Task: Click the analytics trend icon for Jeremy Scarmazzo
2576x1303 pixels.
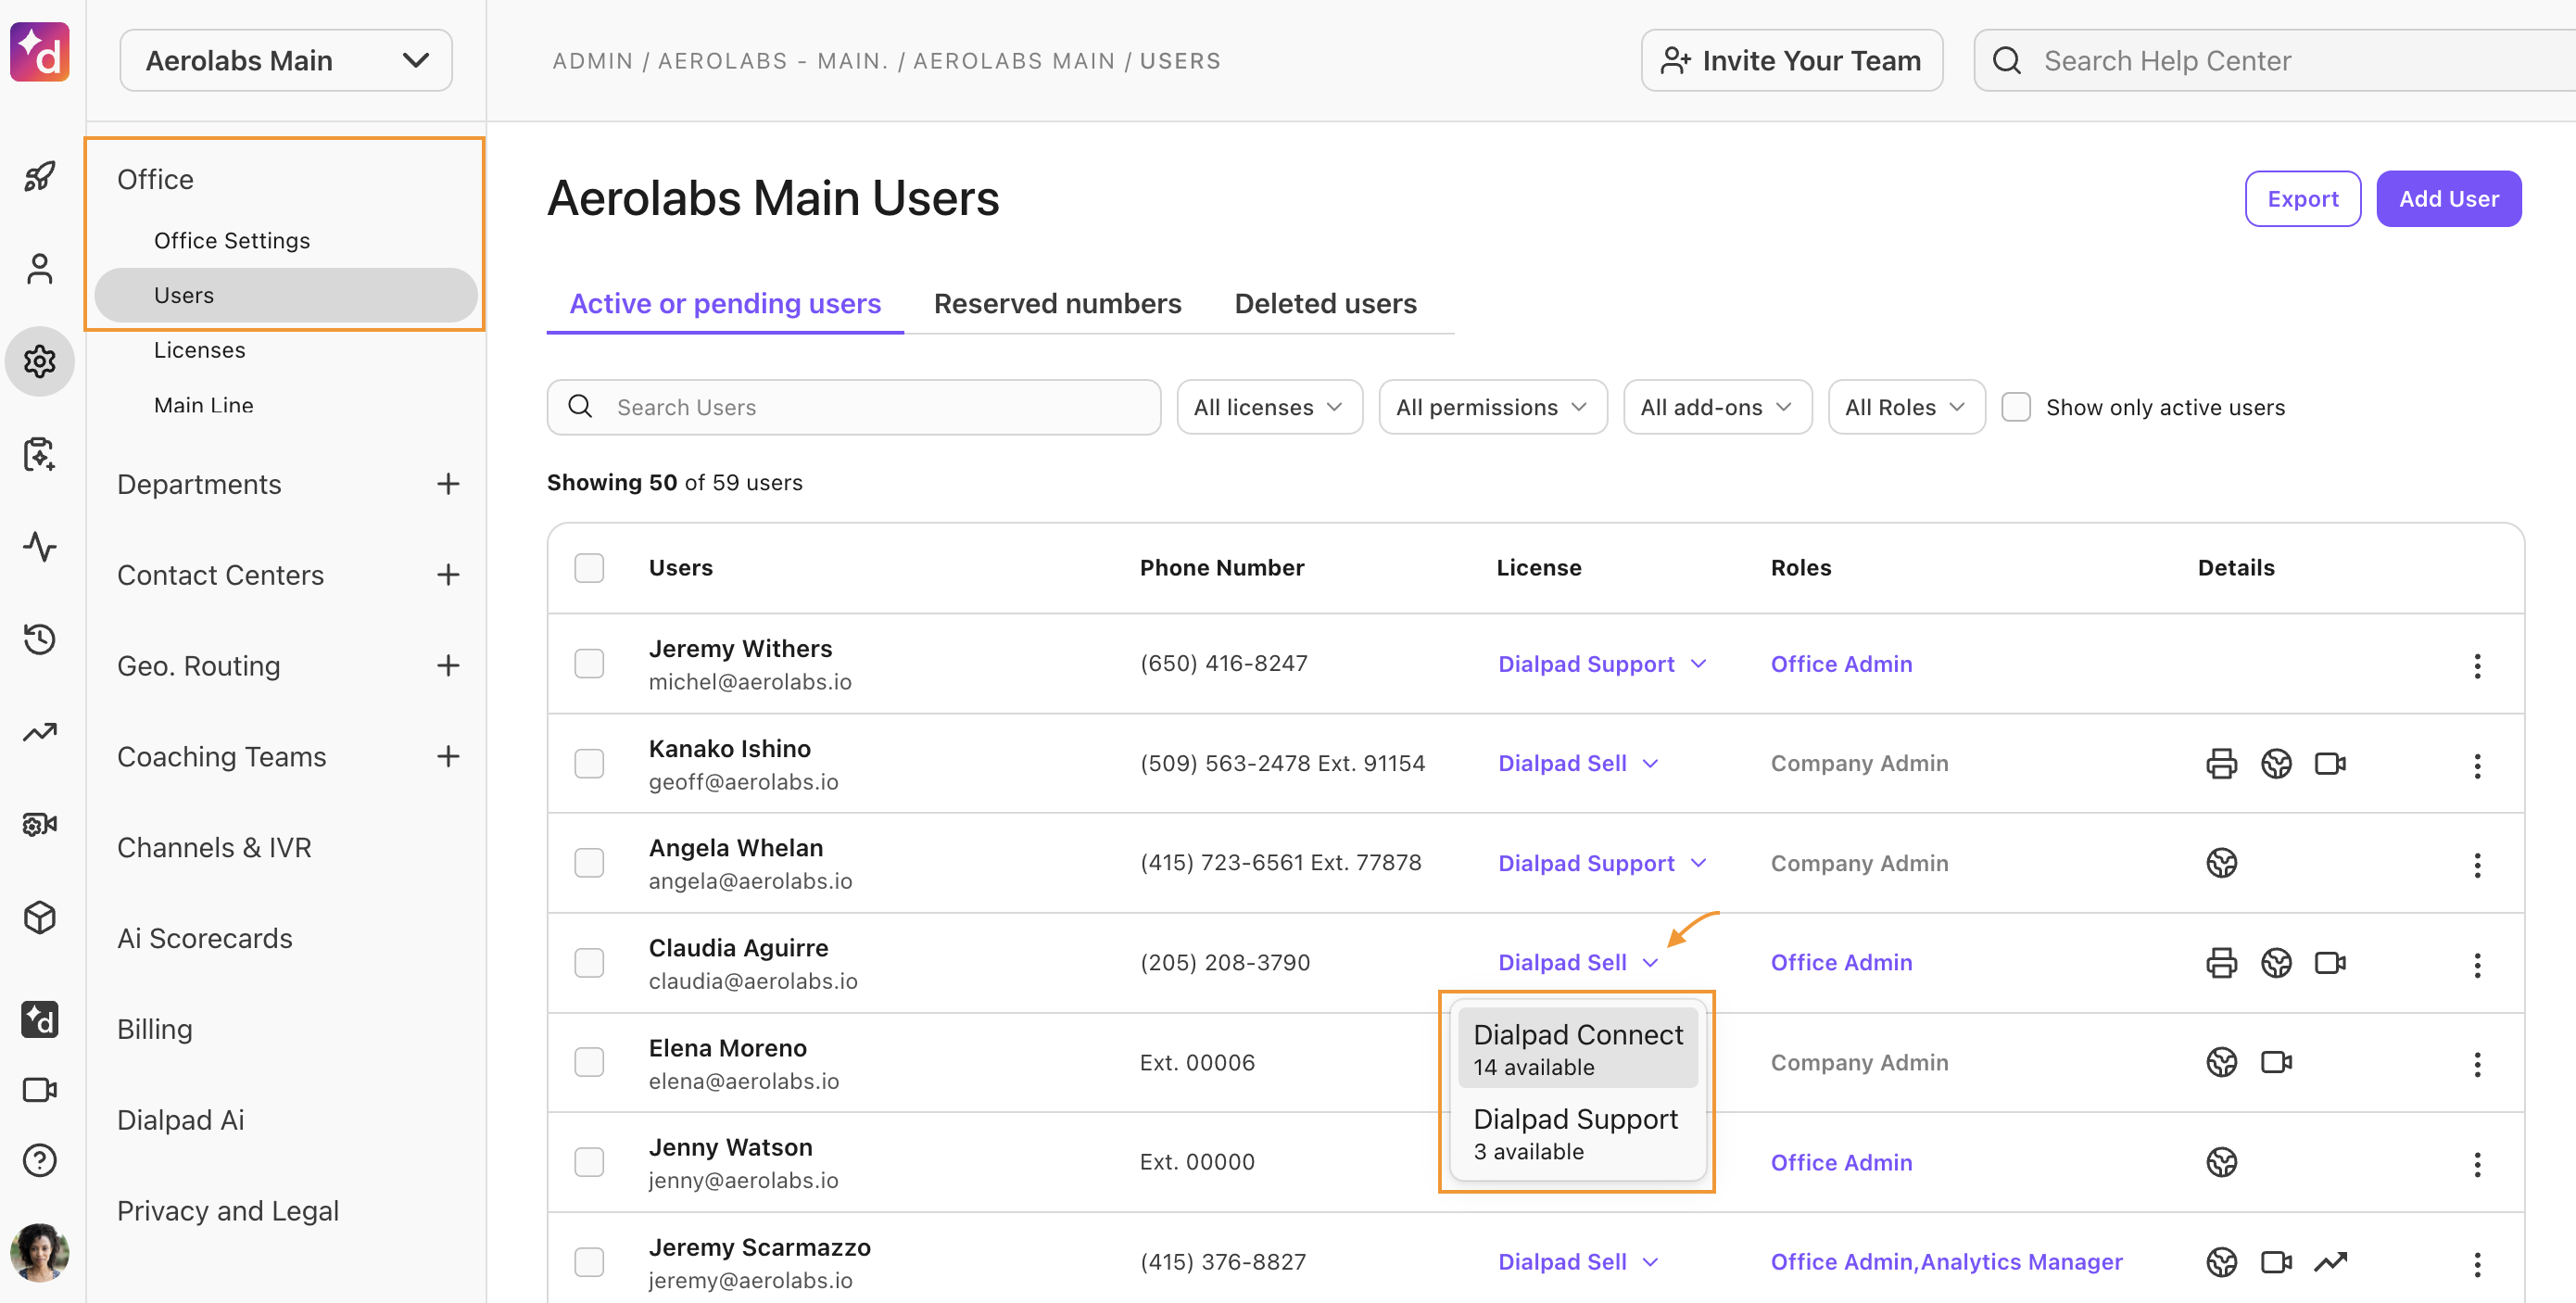Action: (x=2330, y=1261)
